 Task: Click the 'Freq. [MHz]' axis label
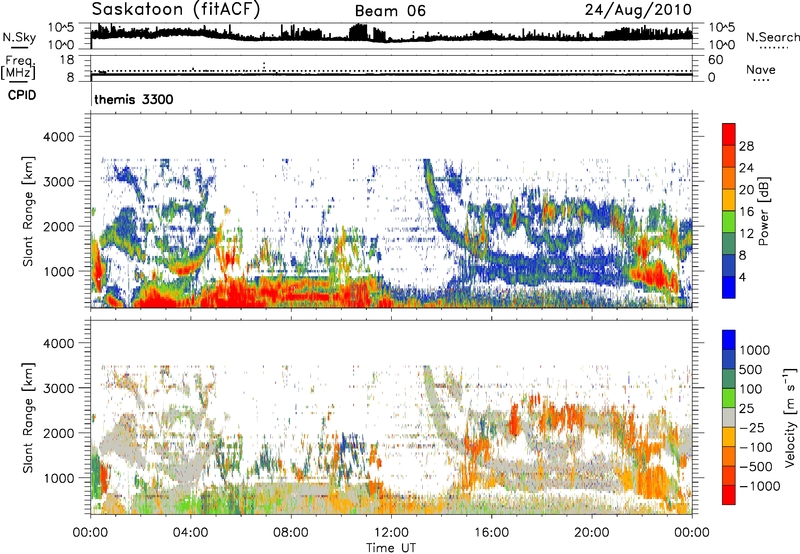pos(19,67)
